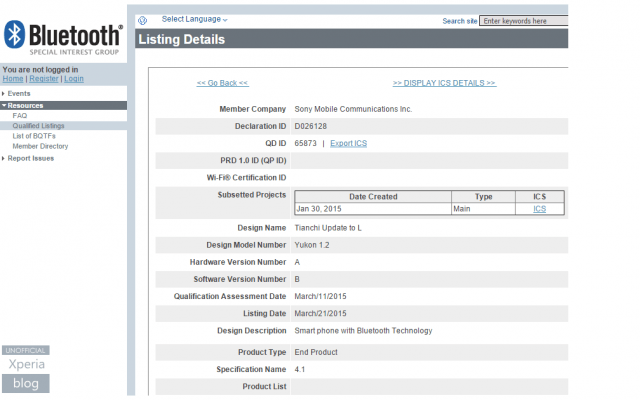The width and height of the screenshot is (640, 400).
Task: Open List of BQTFs page
Action: (34, 136)
